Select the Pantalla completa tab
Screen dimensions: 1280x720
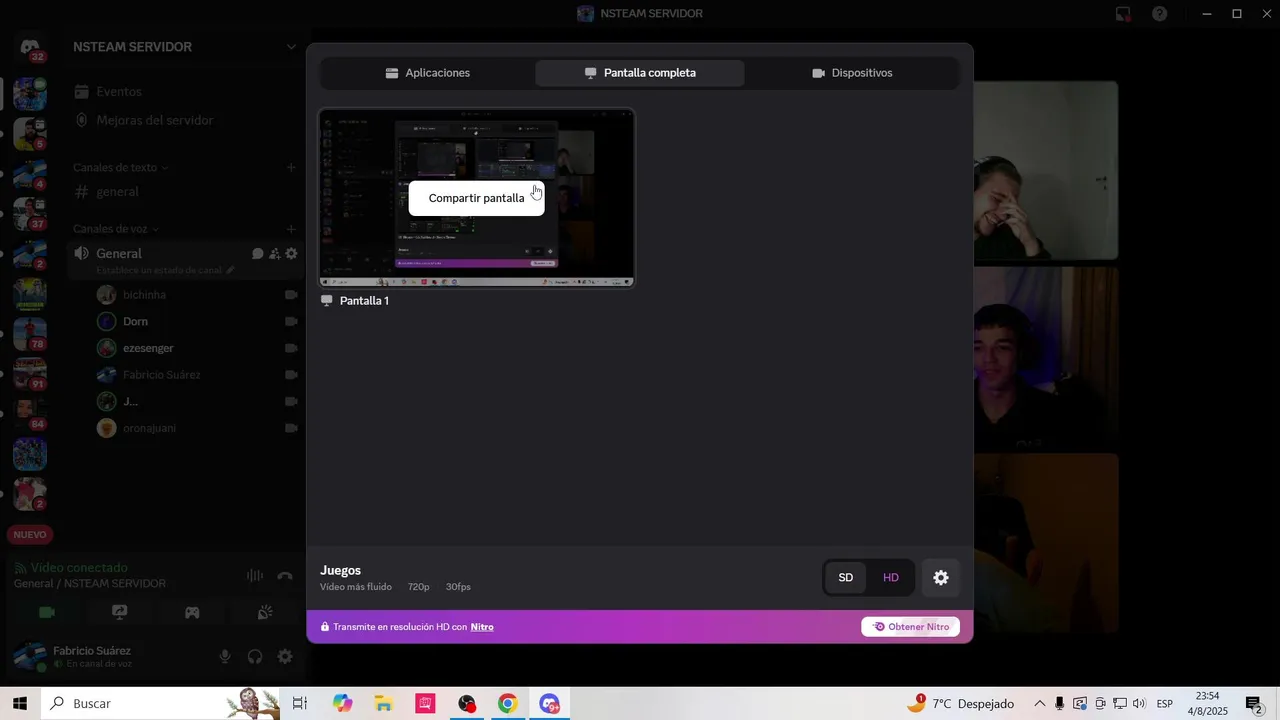pos(640,73)
